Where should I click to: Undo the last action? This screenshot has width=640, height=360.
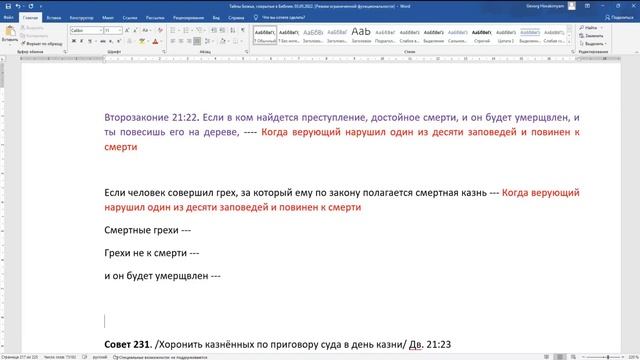coord(18,6)
